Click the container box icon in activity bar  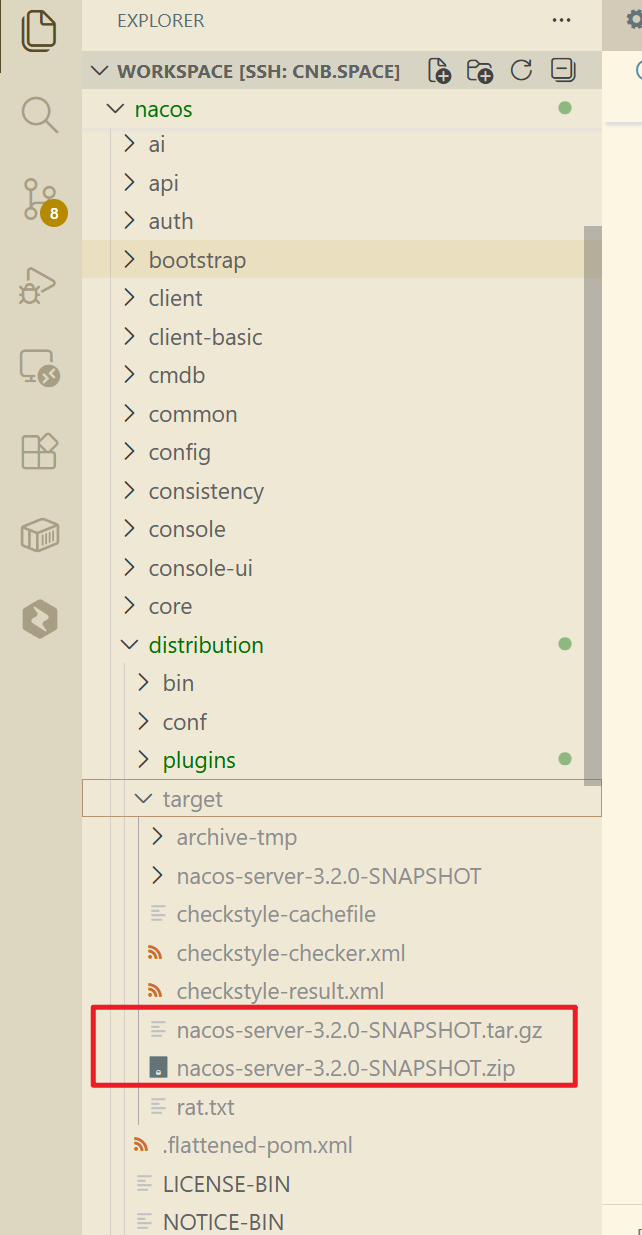point(40,536)
